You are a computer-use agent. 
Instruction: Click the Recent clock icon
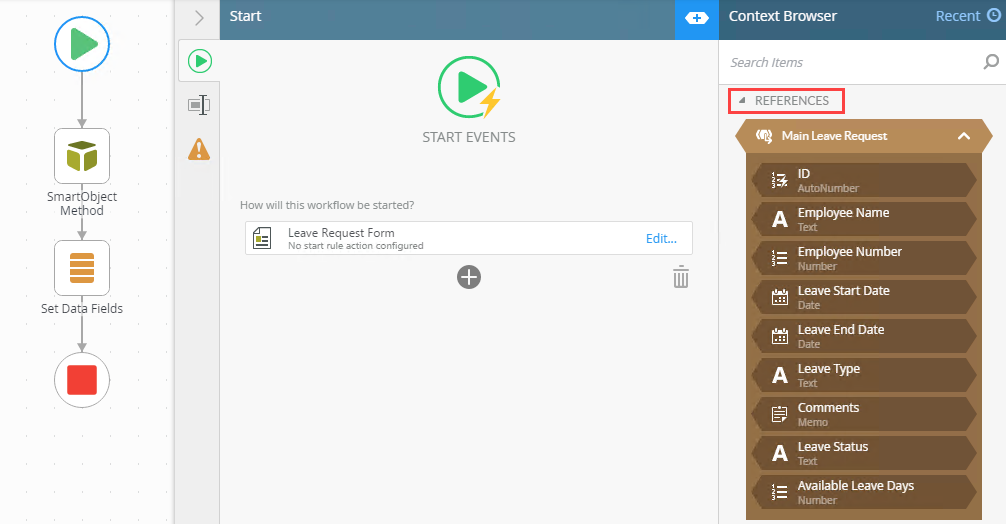[x=994, y=16]
